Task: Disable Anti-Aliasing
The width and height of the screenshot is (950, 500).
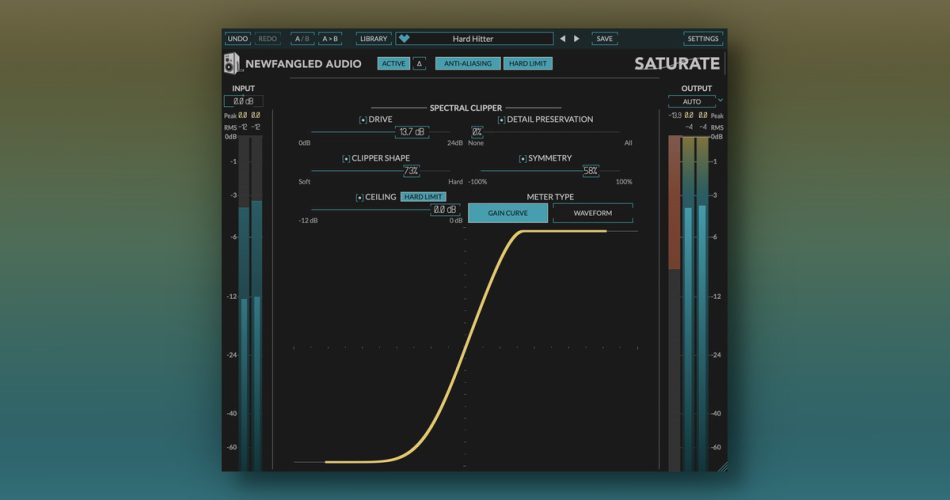Action: pyautogui.click(x=467, y=64)
